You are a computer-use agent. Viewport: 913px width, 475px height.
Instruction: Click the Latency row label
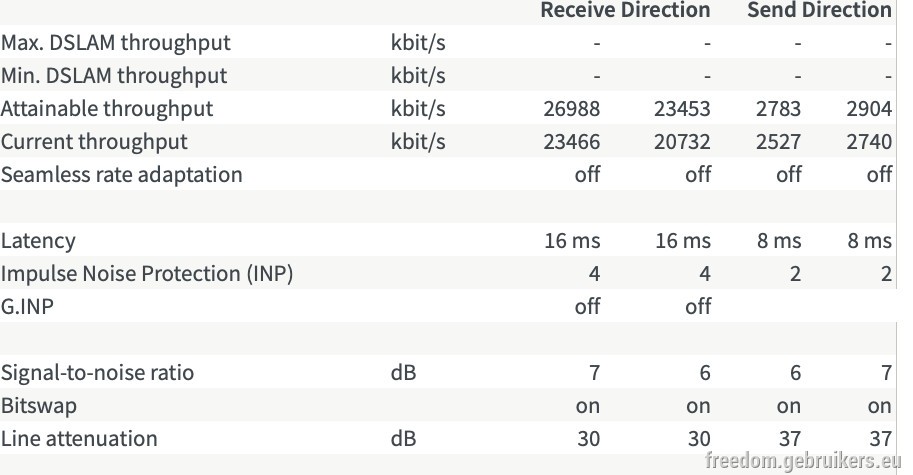[38, 241]
